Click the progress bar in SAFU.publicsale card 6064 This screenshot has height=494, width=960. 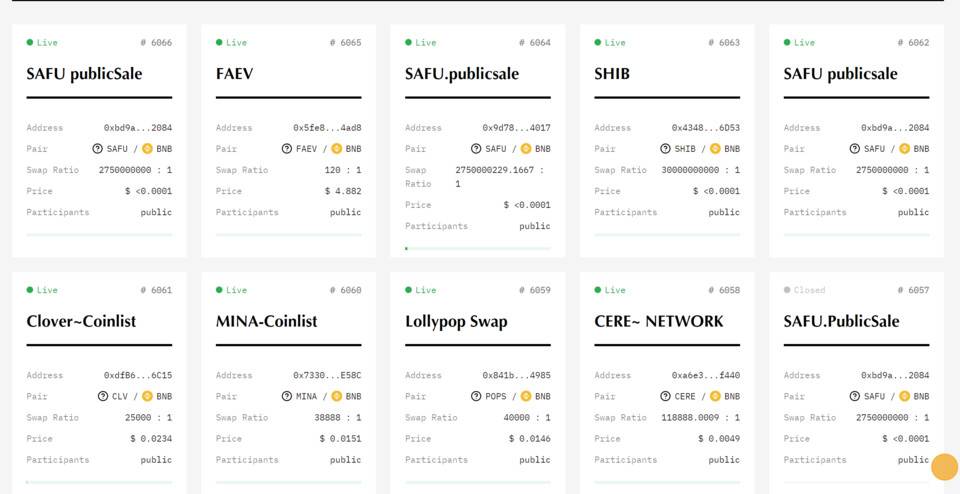pos(477,248)
